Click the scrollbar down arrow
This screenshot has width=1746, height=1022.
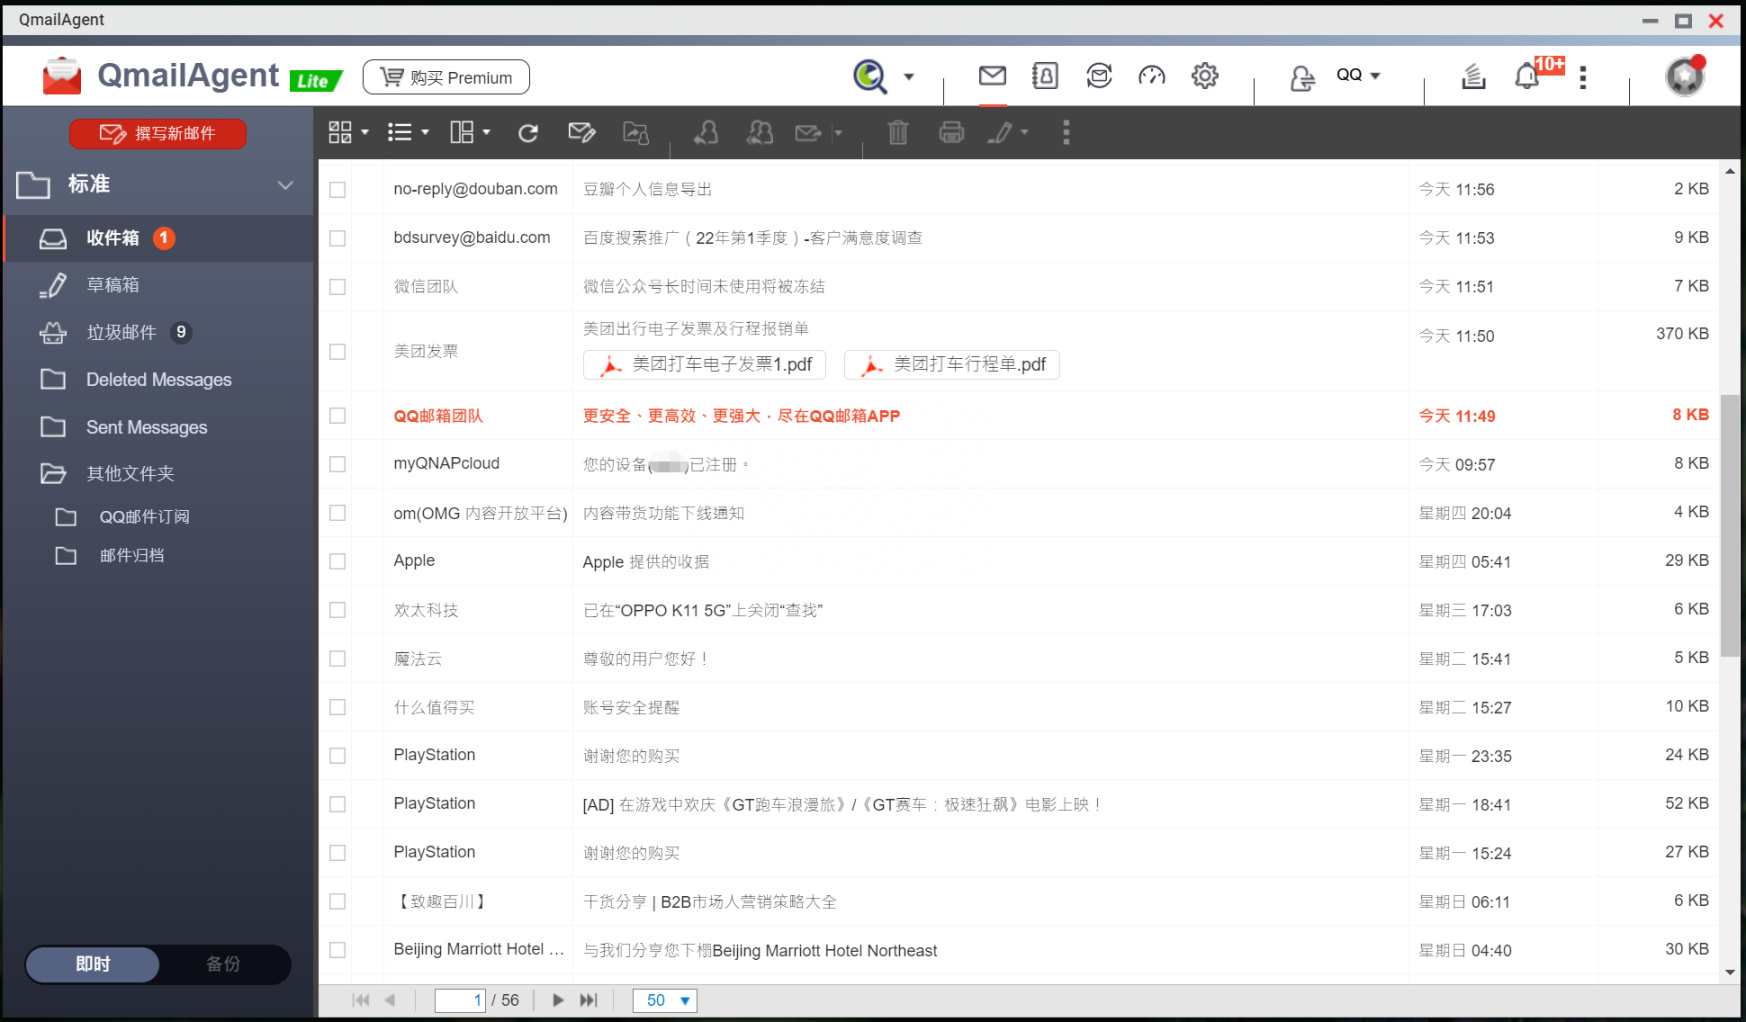coord(1730,972)
